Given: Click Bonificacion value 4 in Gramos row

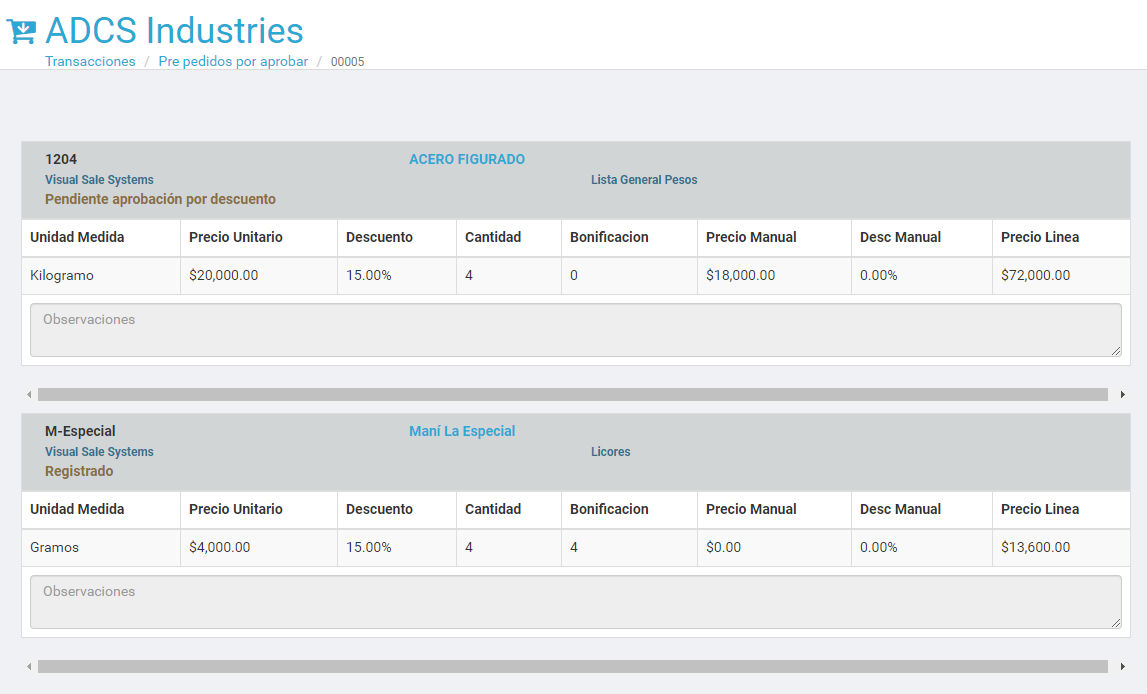Looking at the screenshot, I should pos(574,548).
